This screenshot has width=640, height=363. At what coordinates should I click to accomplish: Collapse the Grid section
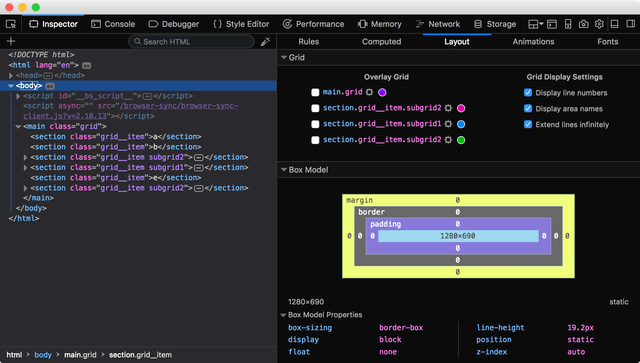click(x=284, y=58)
